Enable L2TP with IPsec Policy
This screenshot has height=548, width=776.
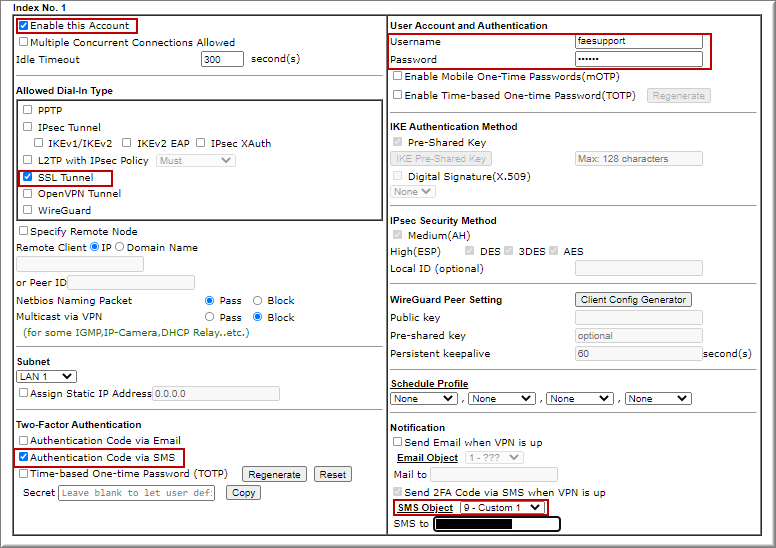tap(28, 159)
